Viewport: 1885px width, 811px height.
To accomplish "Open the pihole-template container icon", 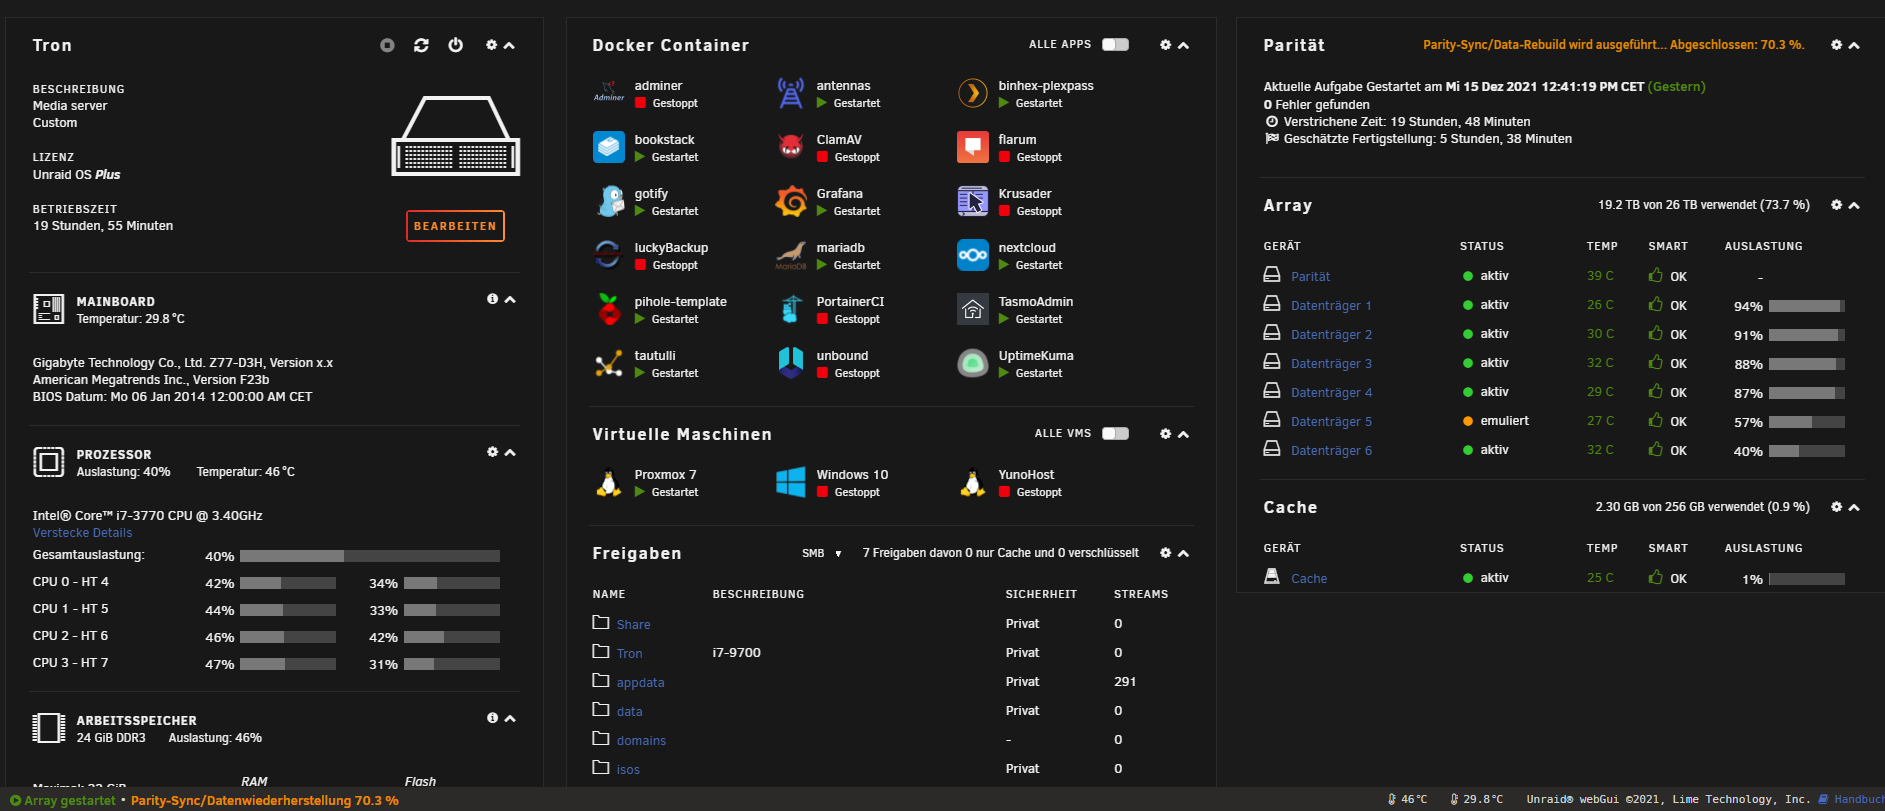I will (609, 309).
